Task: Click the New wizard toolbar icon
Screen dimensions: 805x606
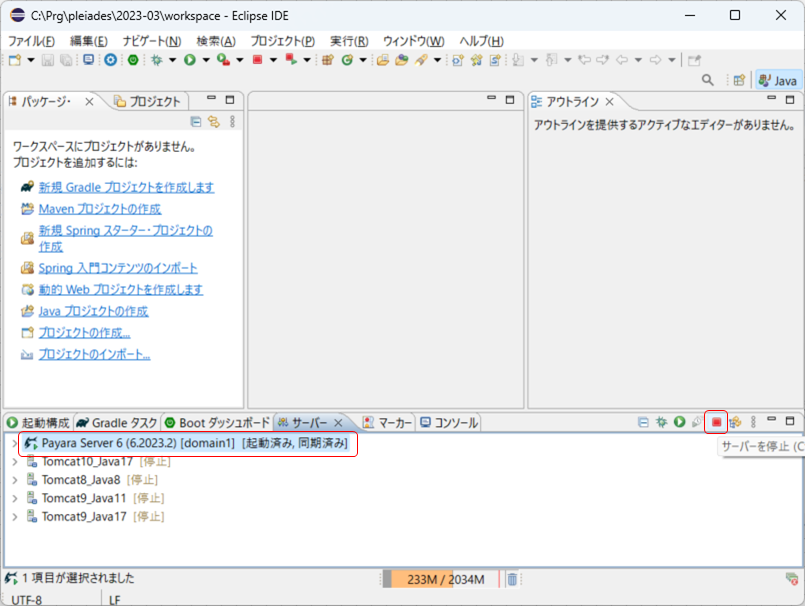Action: point(15,60)
